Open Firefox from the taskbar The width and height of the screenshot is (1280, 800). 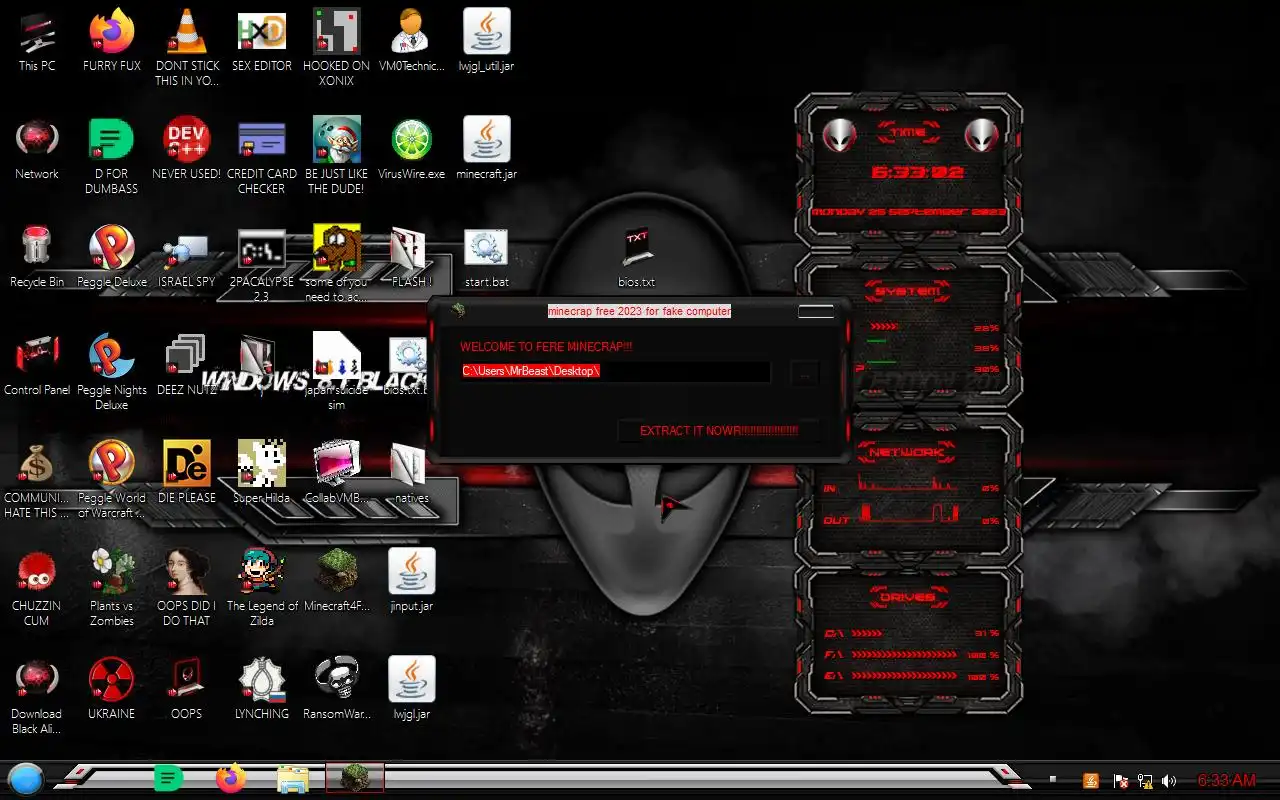click(x=231, y=778)
